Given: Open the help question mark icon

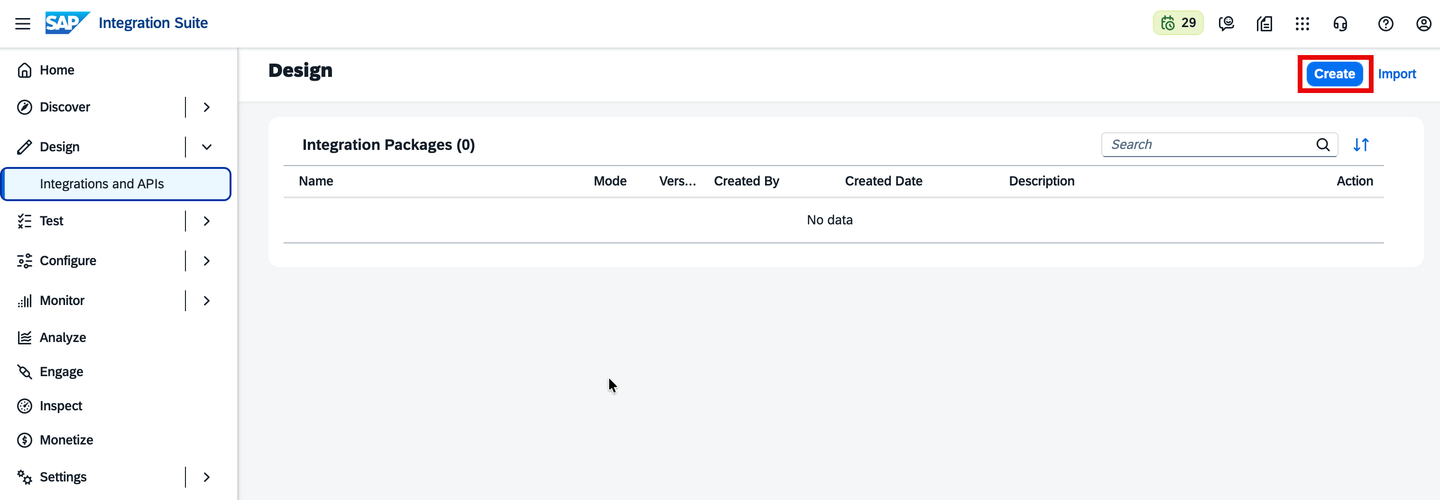Looking at the screenshot, I should click(1386, 23).
